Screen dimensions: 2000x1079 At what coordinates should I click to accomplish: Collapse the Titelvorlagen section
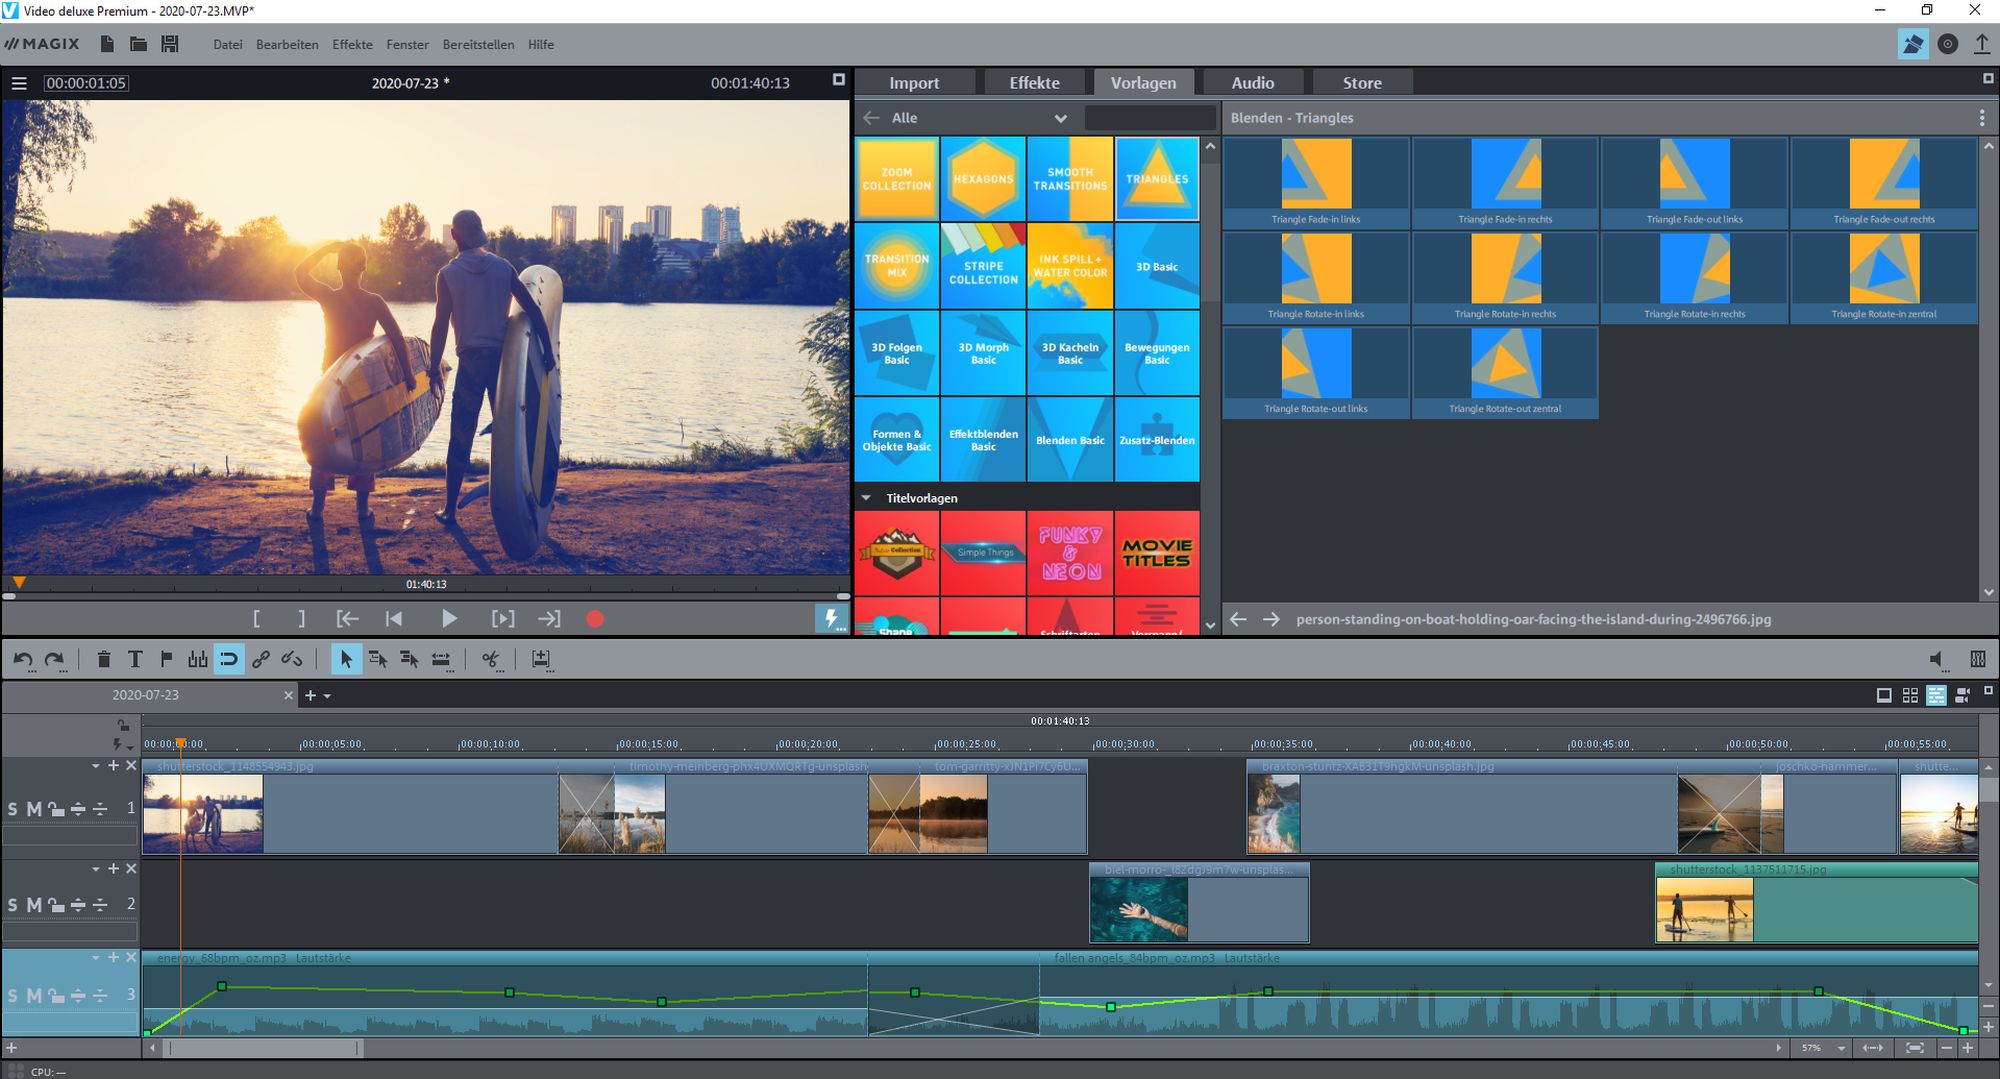click(x=866, y=498)
